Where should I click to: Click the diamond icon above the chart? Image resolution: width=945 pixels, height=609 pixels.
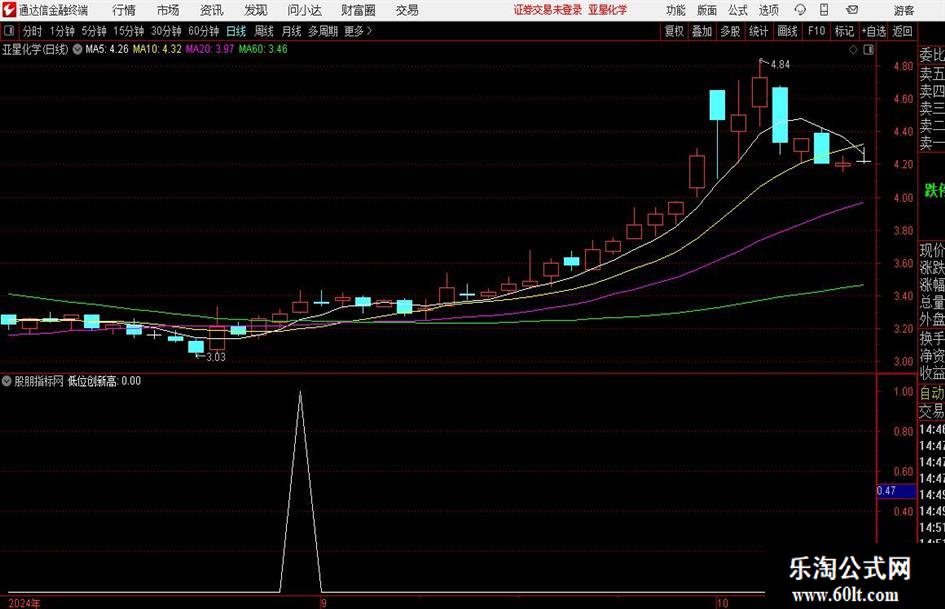coord(853,50)
